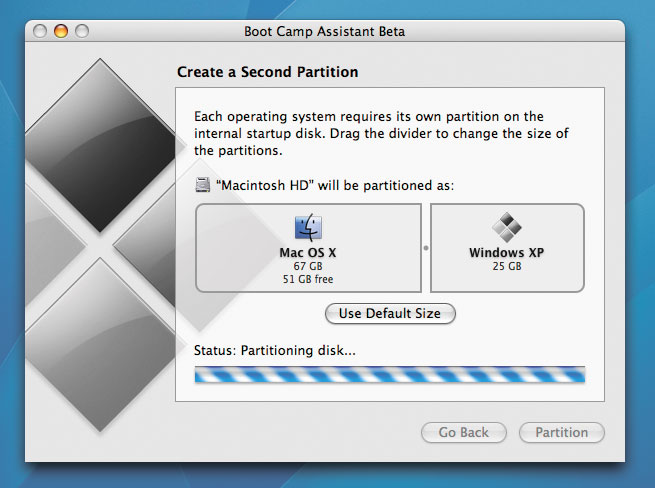
Task: Click "Macintosh HD will be partitioned as" text
Action: [335, 185]
